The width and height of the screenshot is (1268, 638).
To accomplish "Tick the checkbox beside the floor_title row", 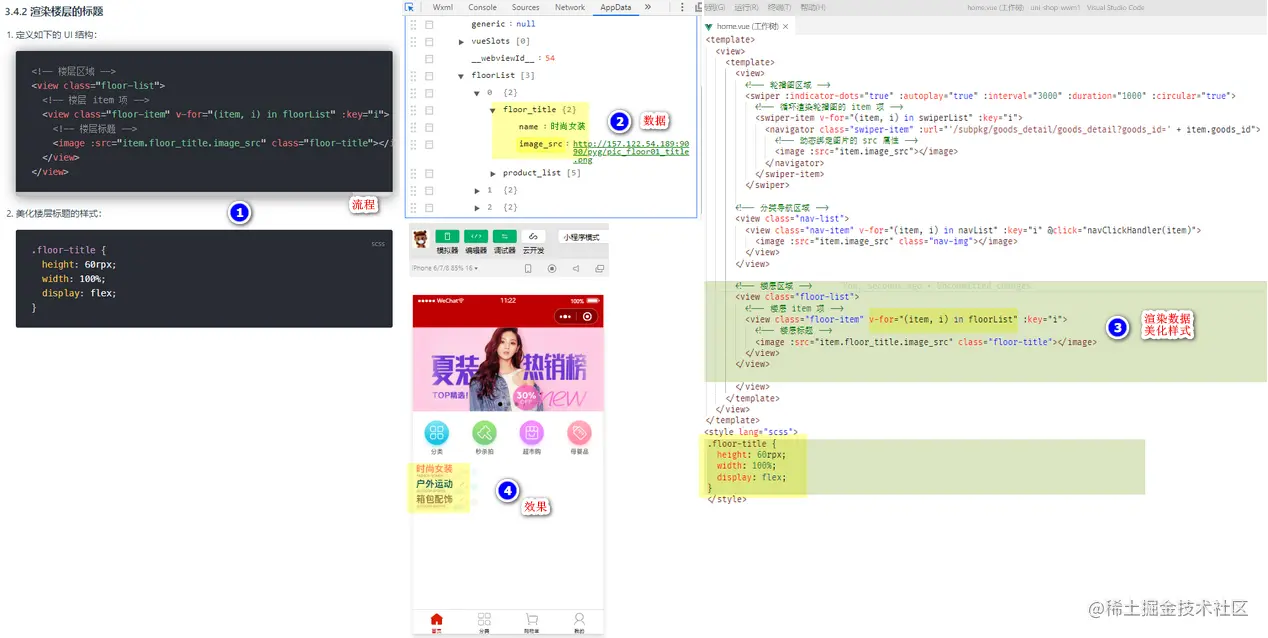I will point(429,109).
